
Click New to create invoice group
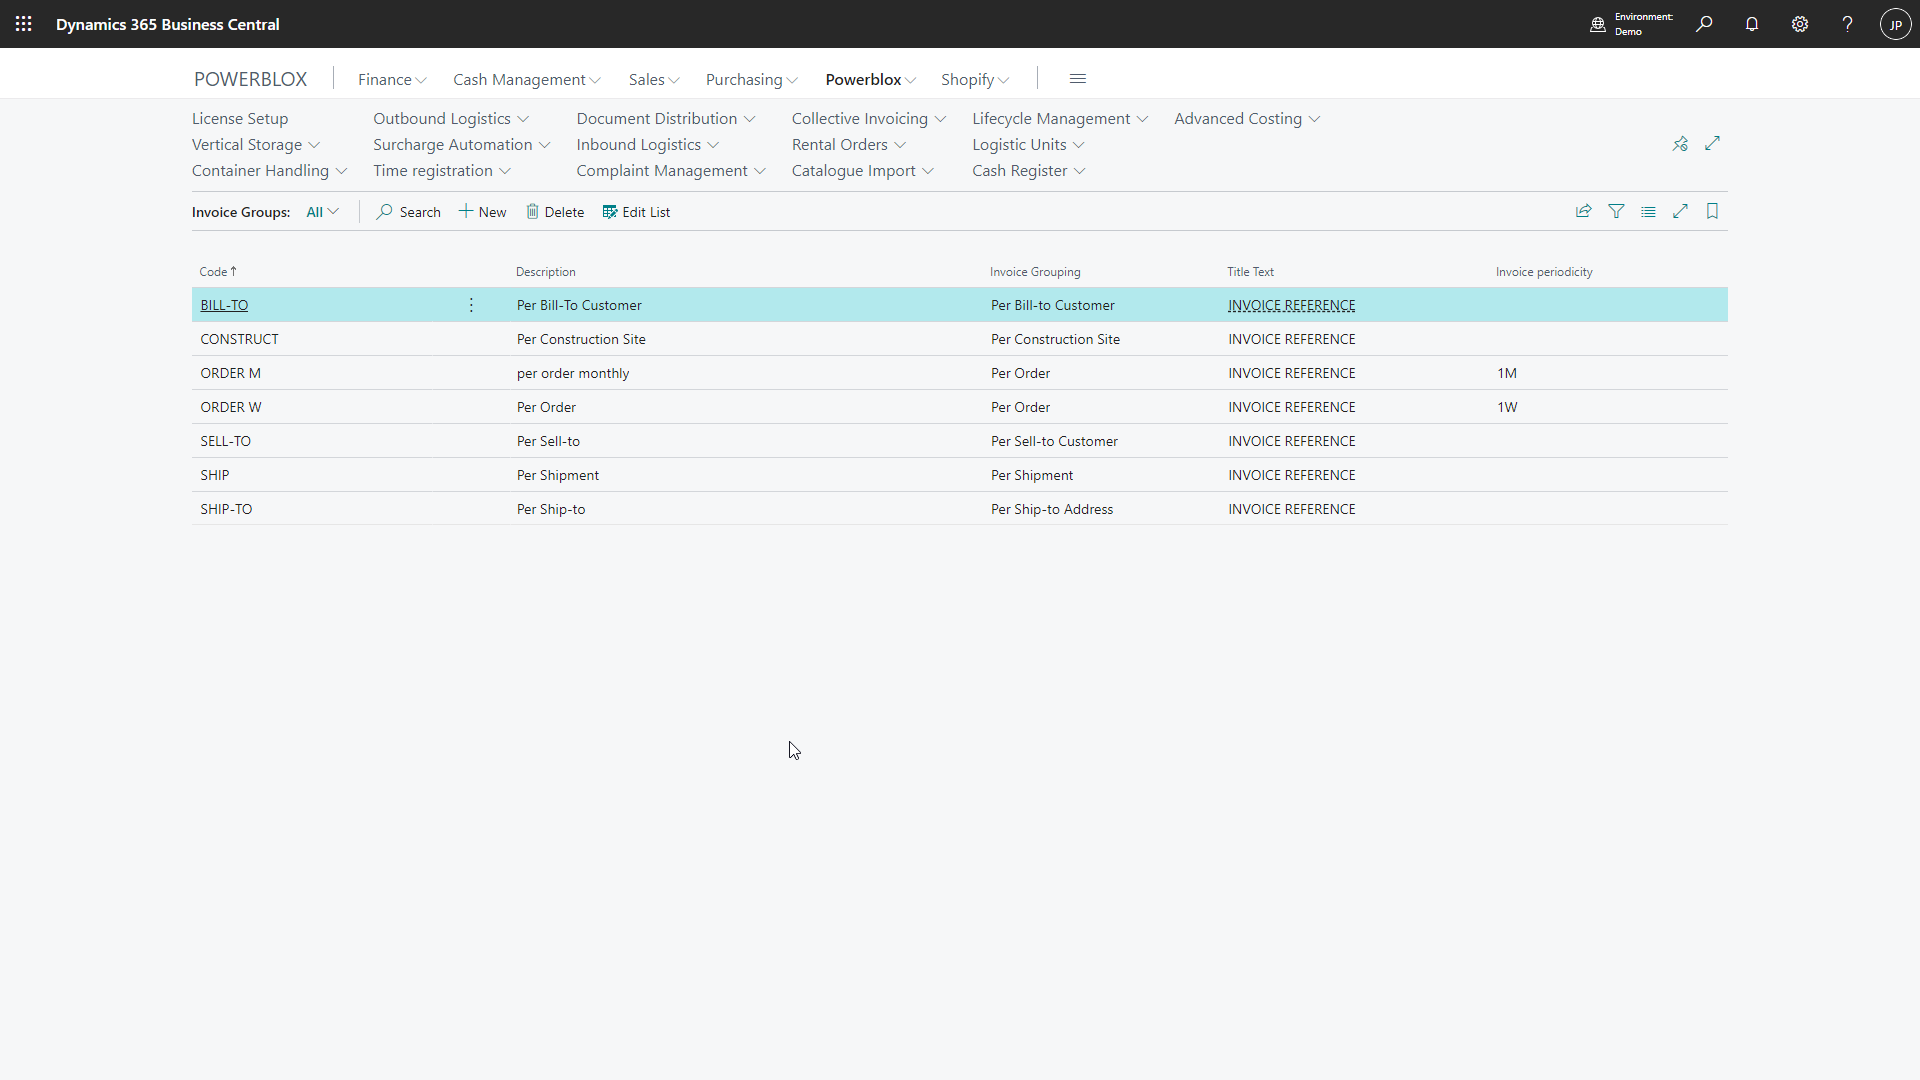pyautogui.click(x=484, y=211)
